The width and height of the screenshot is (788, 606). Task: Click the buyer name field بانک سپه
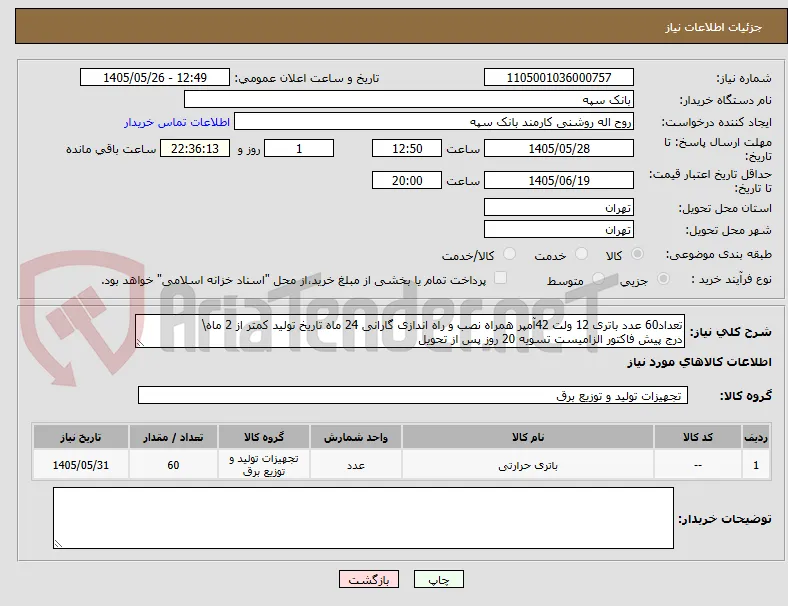coord(409,99)
